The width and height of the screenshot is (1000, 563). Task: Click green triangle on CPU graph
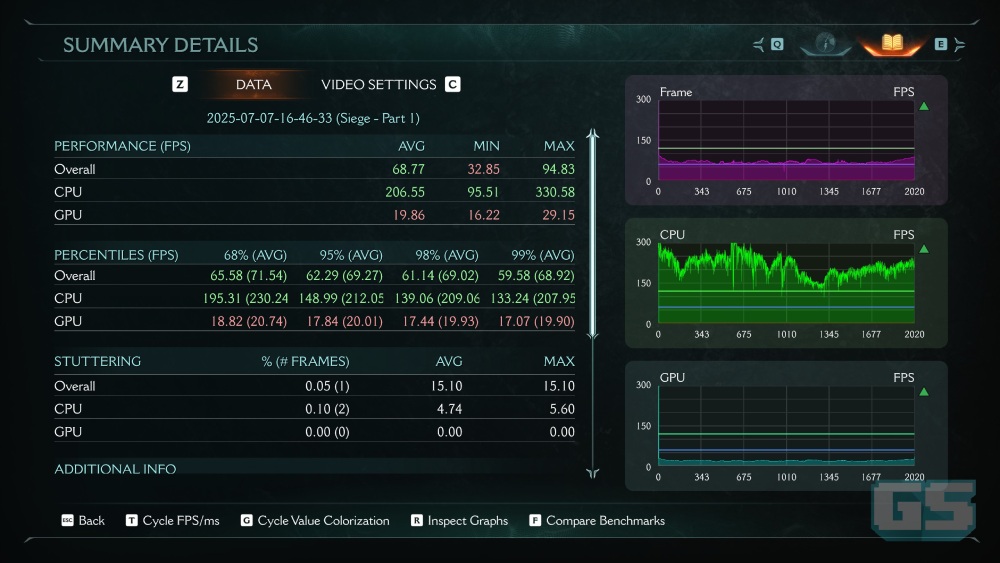[924, 249]
